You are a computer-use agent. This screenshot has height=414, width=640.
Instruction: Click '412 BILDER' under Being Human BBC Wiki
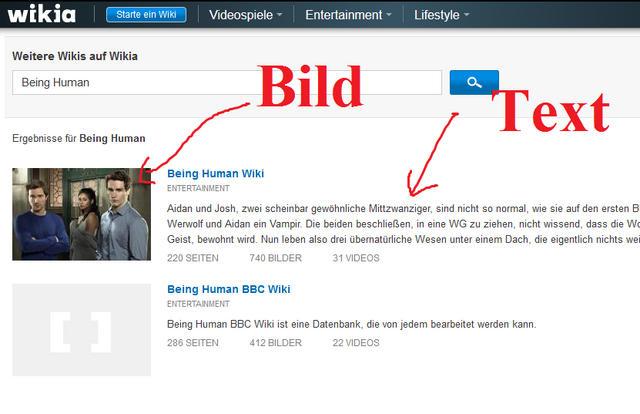pyautogui.click(x=276, y=343)
